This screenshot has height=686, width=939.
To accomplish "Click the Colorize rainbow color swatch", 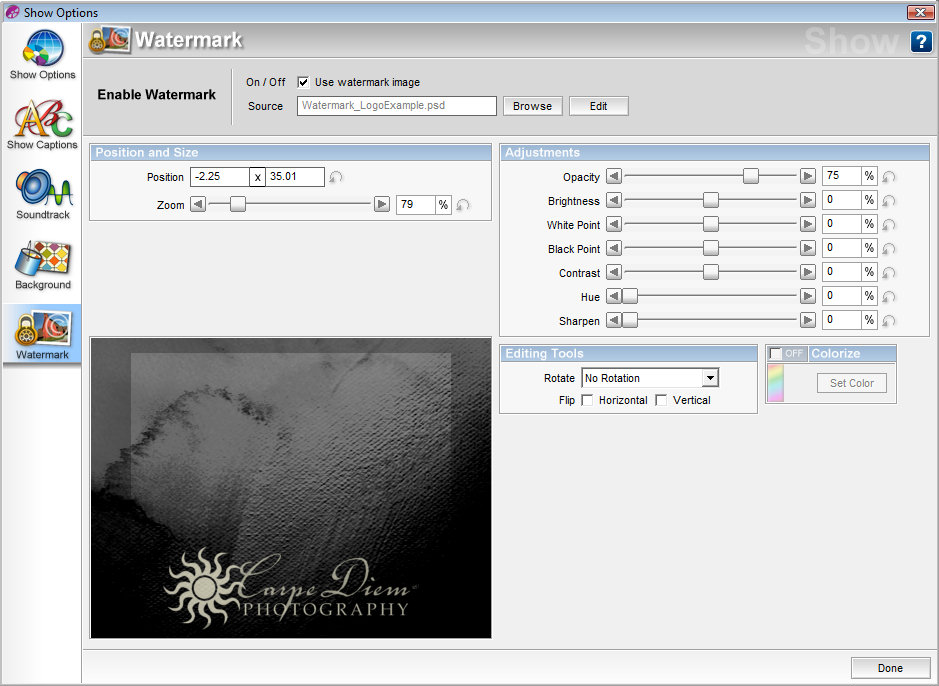I will 776,383.
